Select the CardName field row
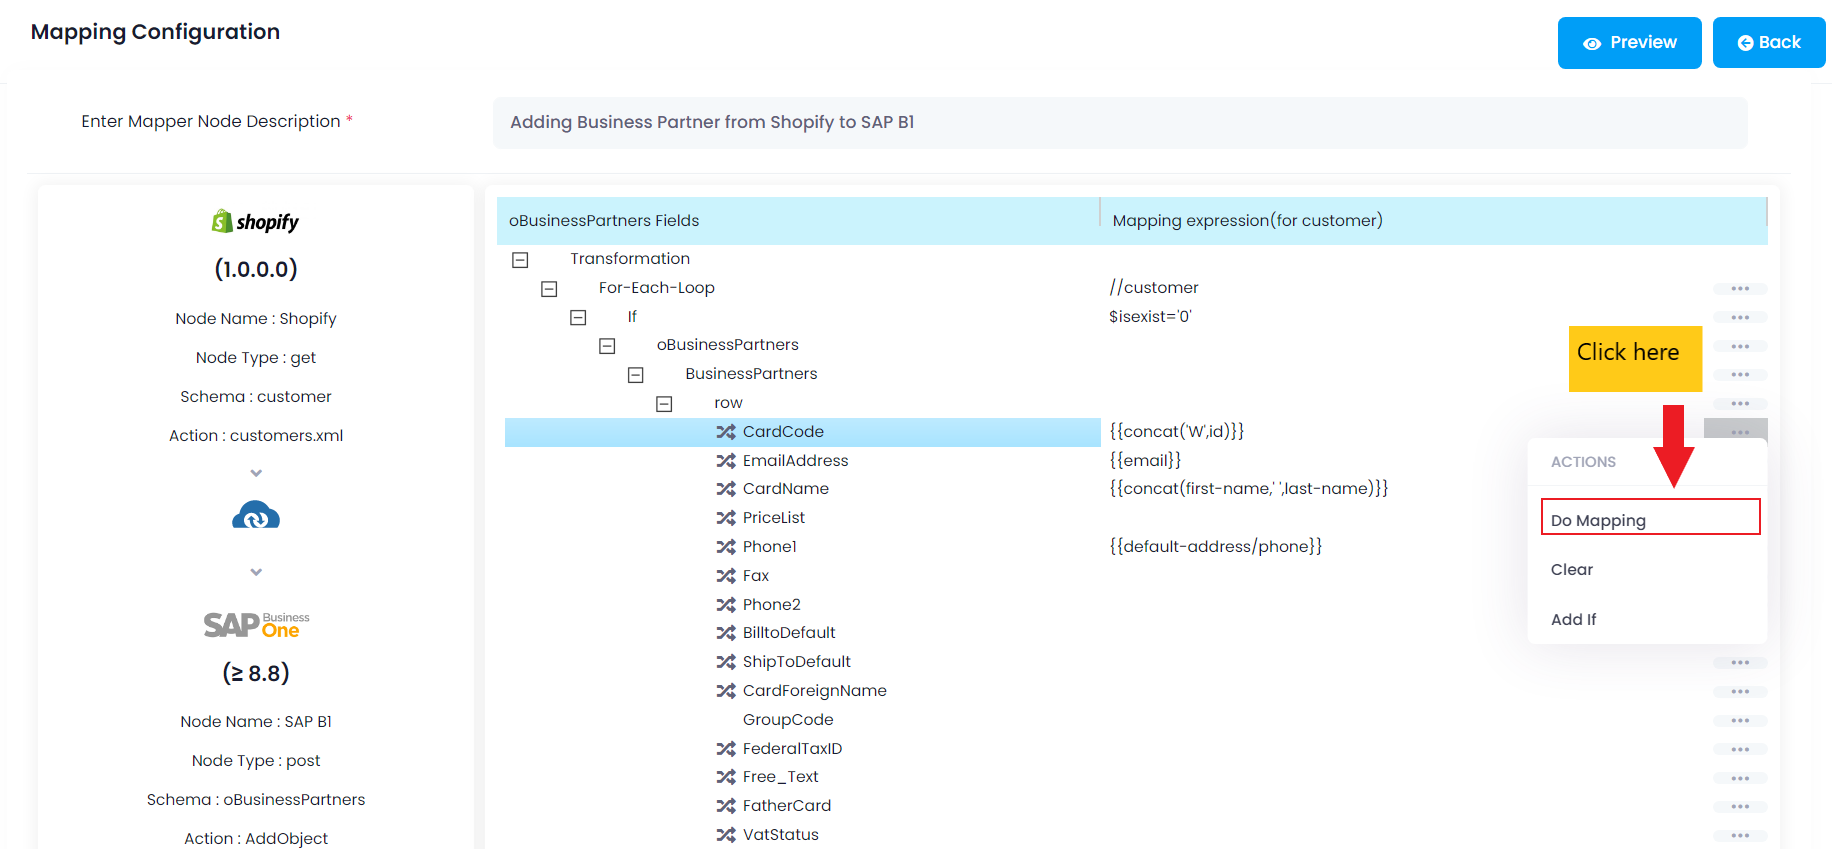1832x849 pixels. coord(785,489)
